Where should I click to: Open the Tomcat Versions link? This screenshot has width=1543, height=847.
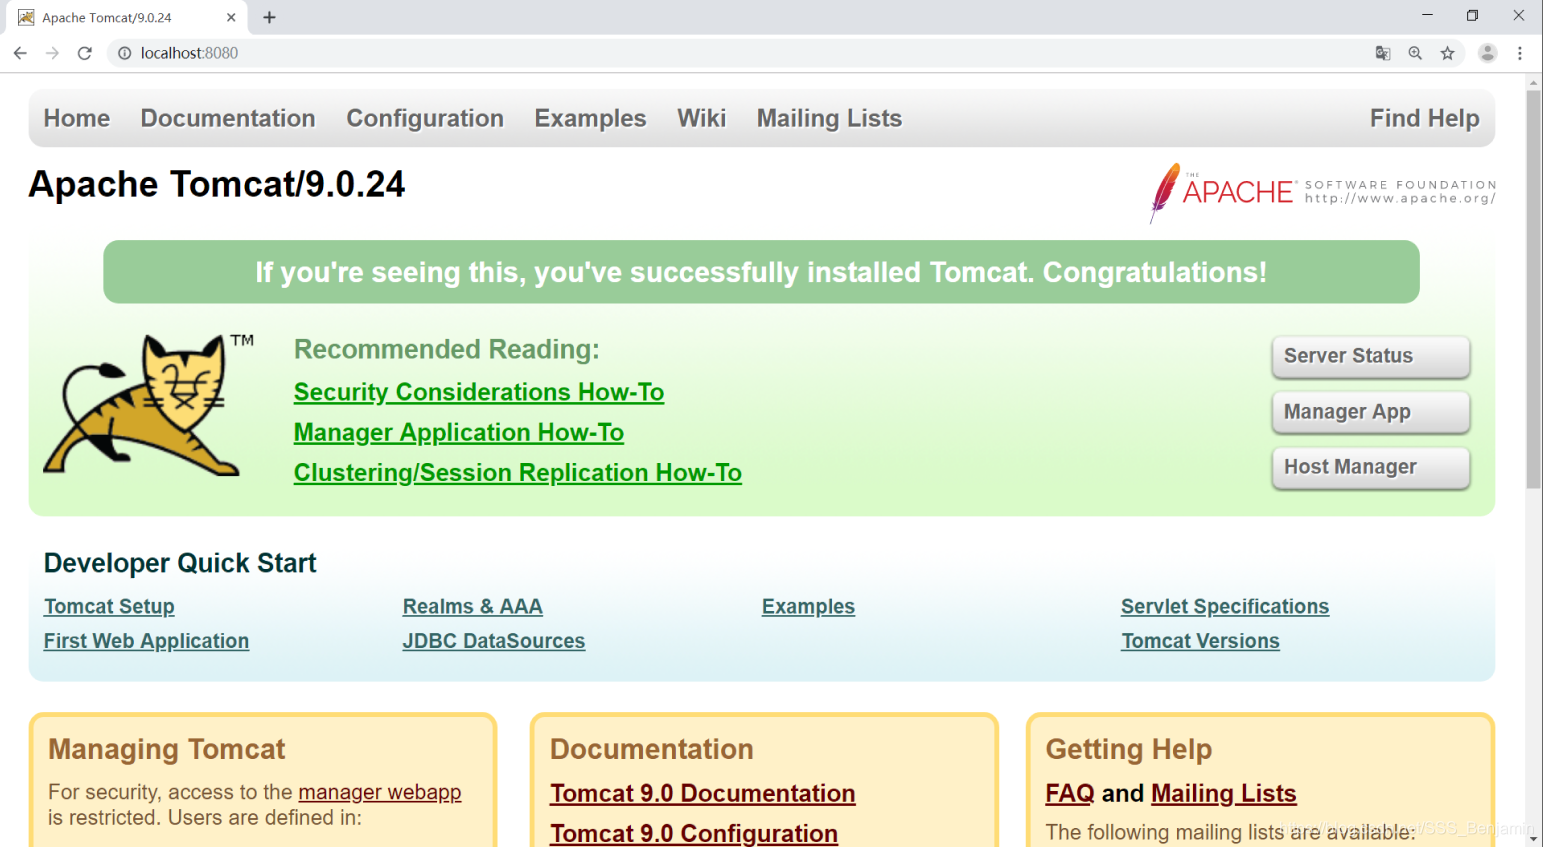pos(1200,641)
